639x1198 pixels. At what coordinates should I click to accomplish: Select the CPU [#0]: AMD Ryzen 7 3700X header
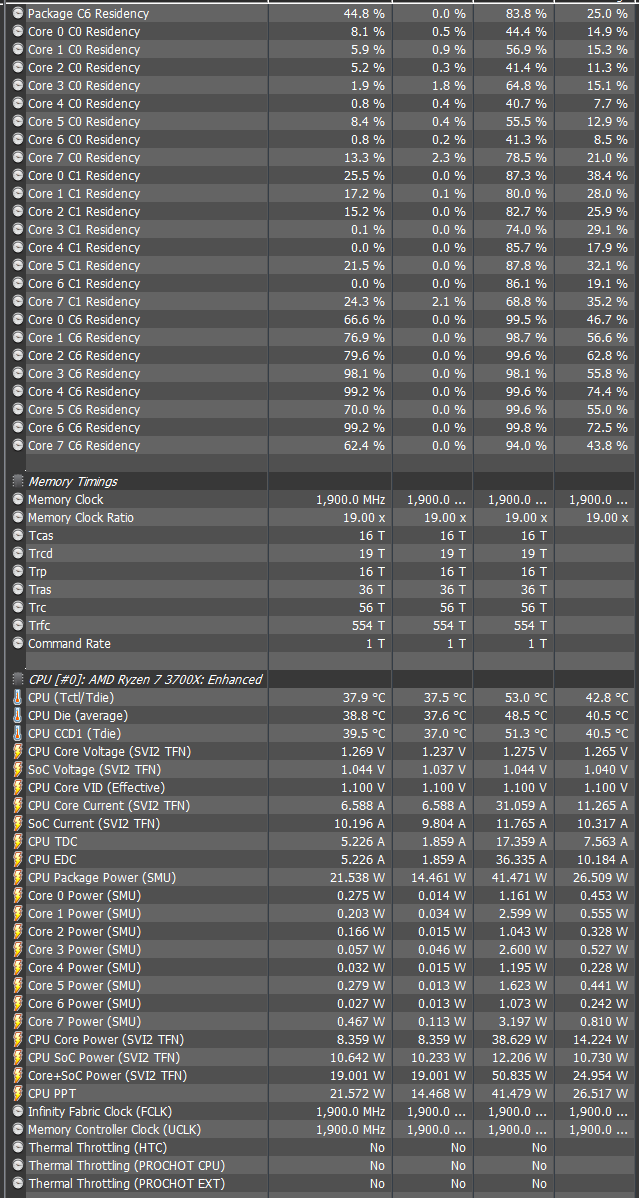(145, 679)
